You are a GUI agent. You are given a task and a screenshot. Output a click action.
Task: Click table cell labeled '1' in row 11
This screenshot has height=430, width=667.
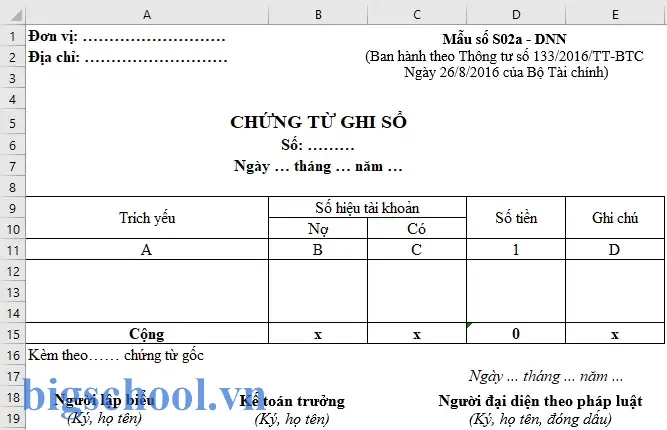516,250
